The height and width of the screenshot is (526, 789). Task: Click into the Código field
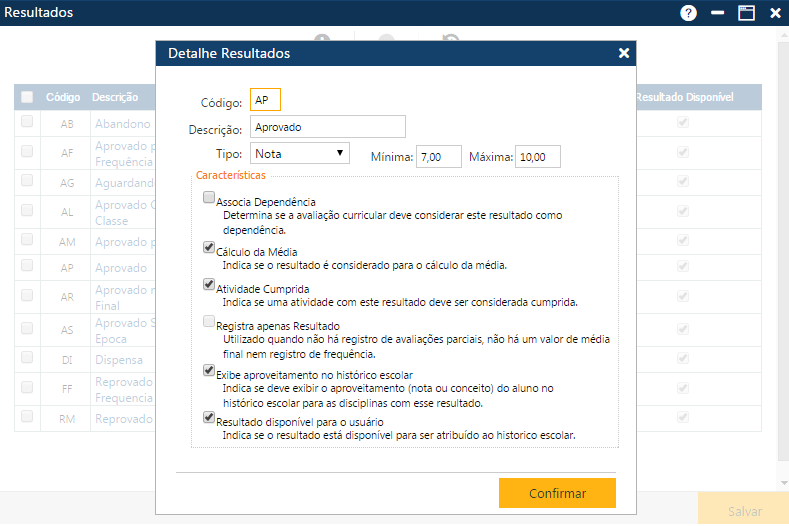pyautogui.click(x=266, y=100)
